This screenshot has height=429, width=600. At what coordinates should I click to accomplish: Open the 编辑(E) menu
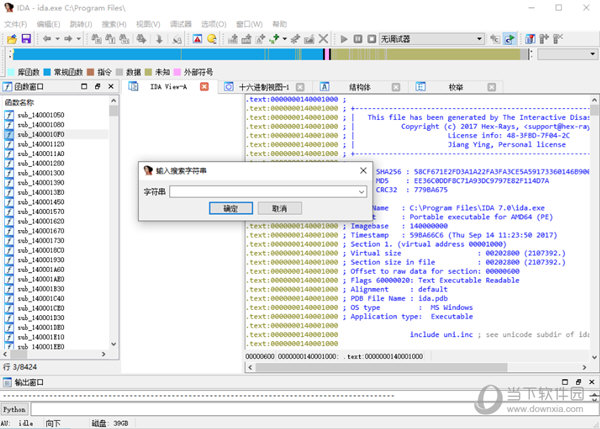tap(48, 24)
